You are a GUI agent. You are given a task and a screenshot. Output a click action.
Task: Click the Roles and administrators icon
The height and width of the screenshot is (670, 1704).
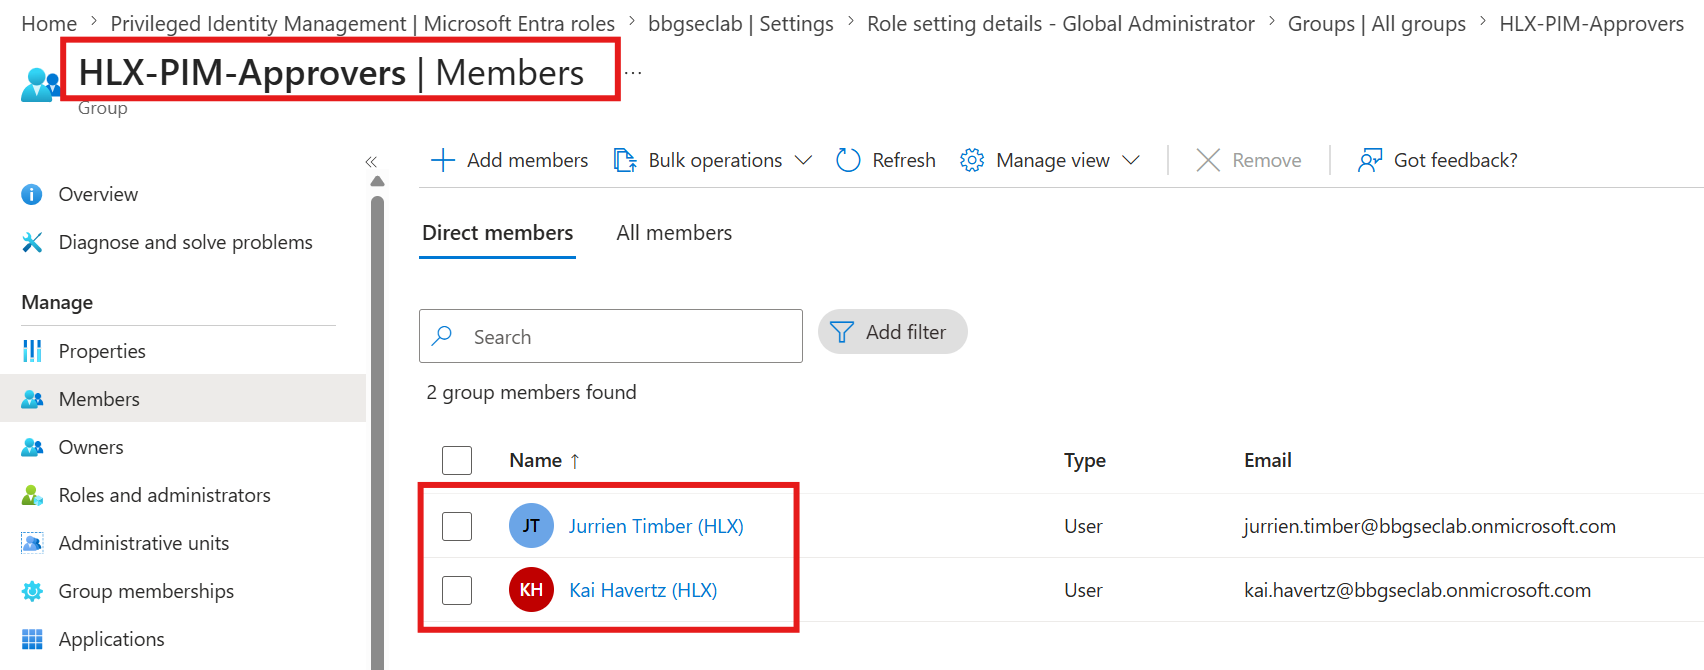(32, 495)
